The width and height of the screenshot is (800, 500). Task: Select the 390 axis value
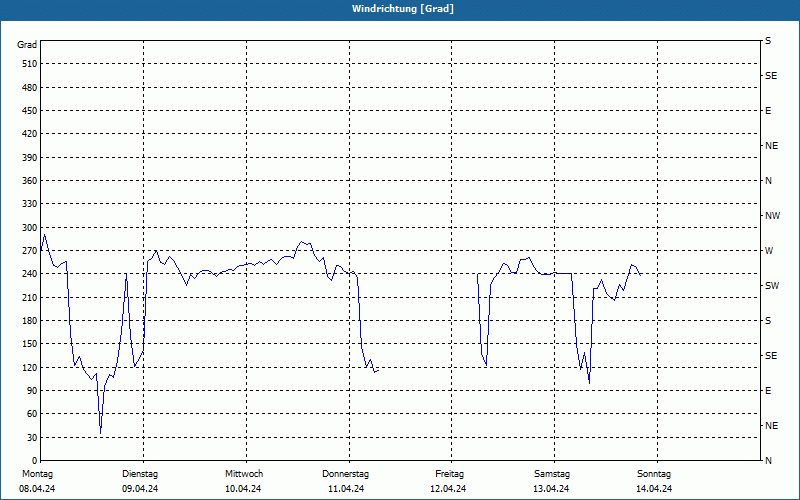29,157
